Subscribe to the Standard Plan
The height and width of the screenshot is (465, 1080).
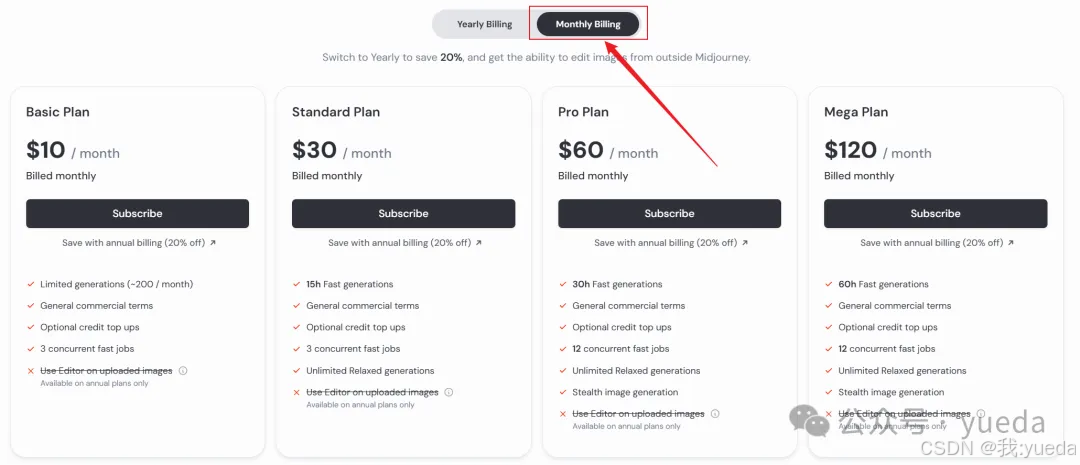tap(403, 214)
